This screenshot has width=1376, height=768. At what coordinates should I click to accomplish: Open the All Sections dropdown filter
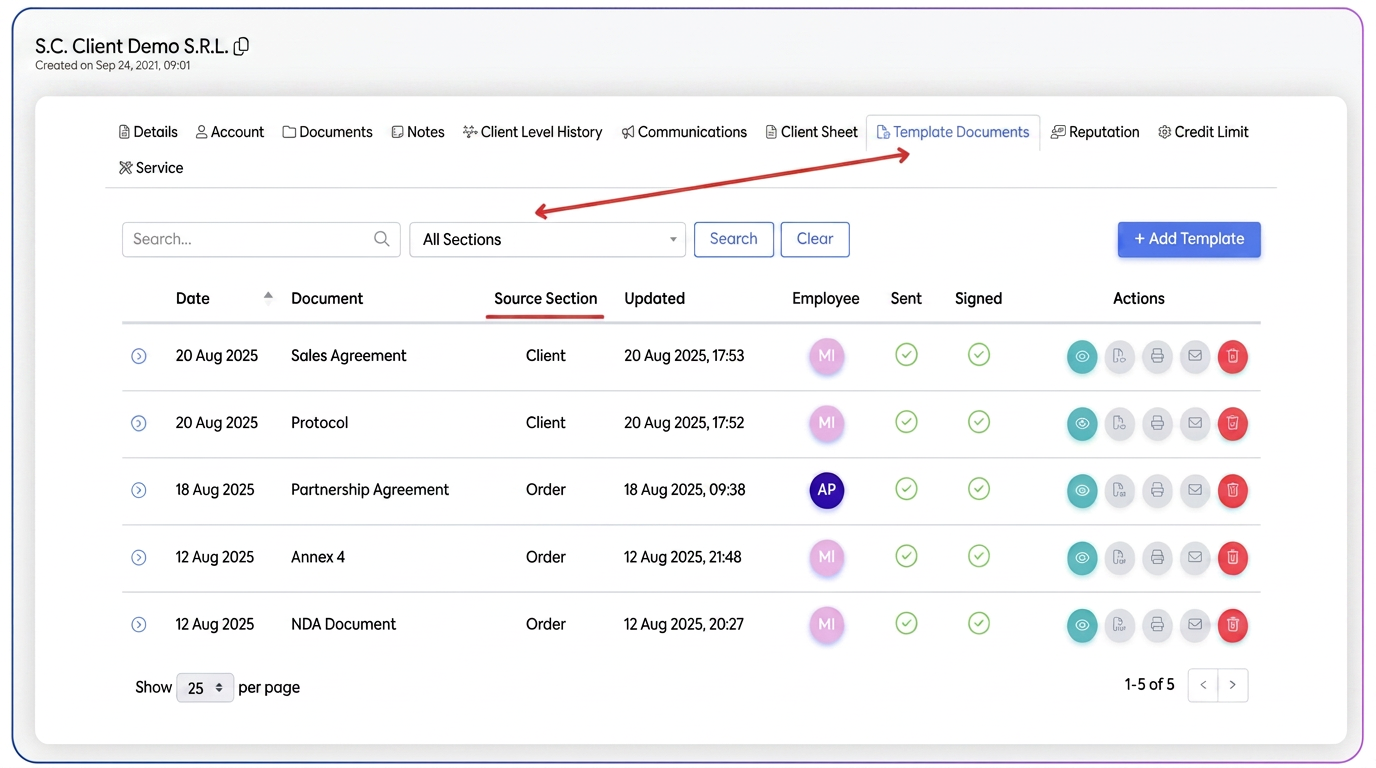(x=548, y=239)
